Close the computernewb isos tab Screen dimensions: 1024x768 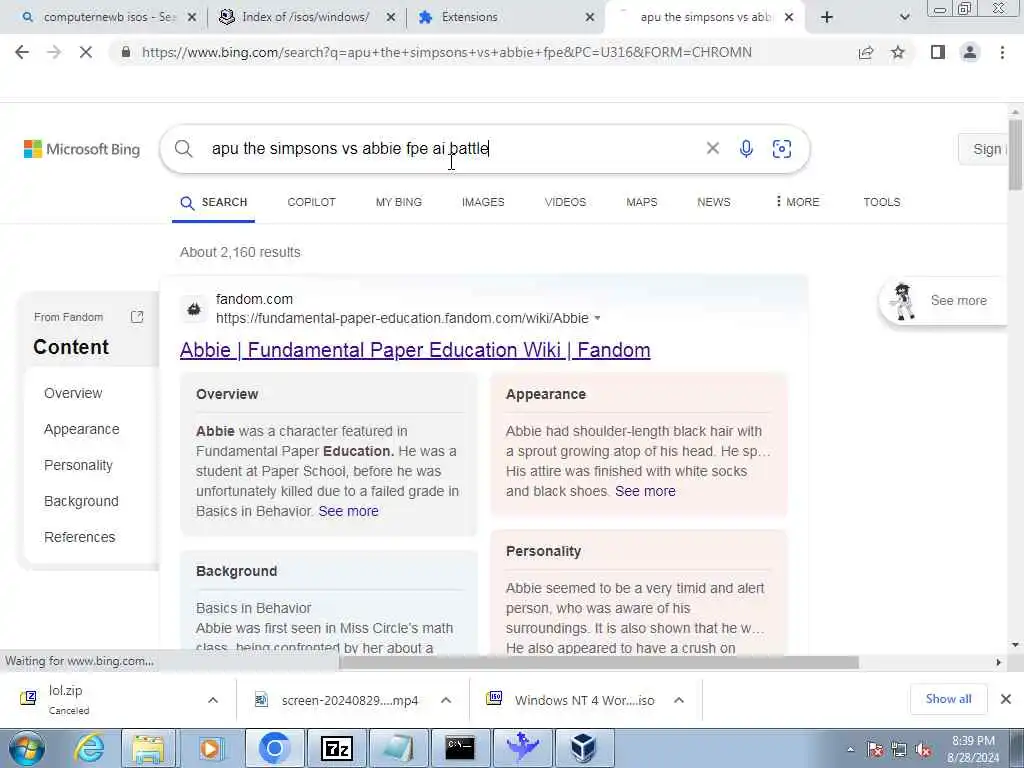click(192, 17)
